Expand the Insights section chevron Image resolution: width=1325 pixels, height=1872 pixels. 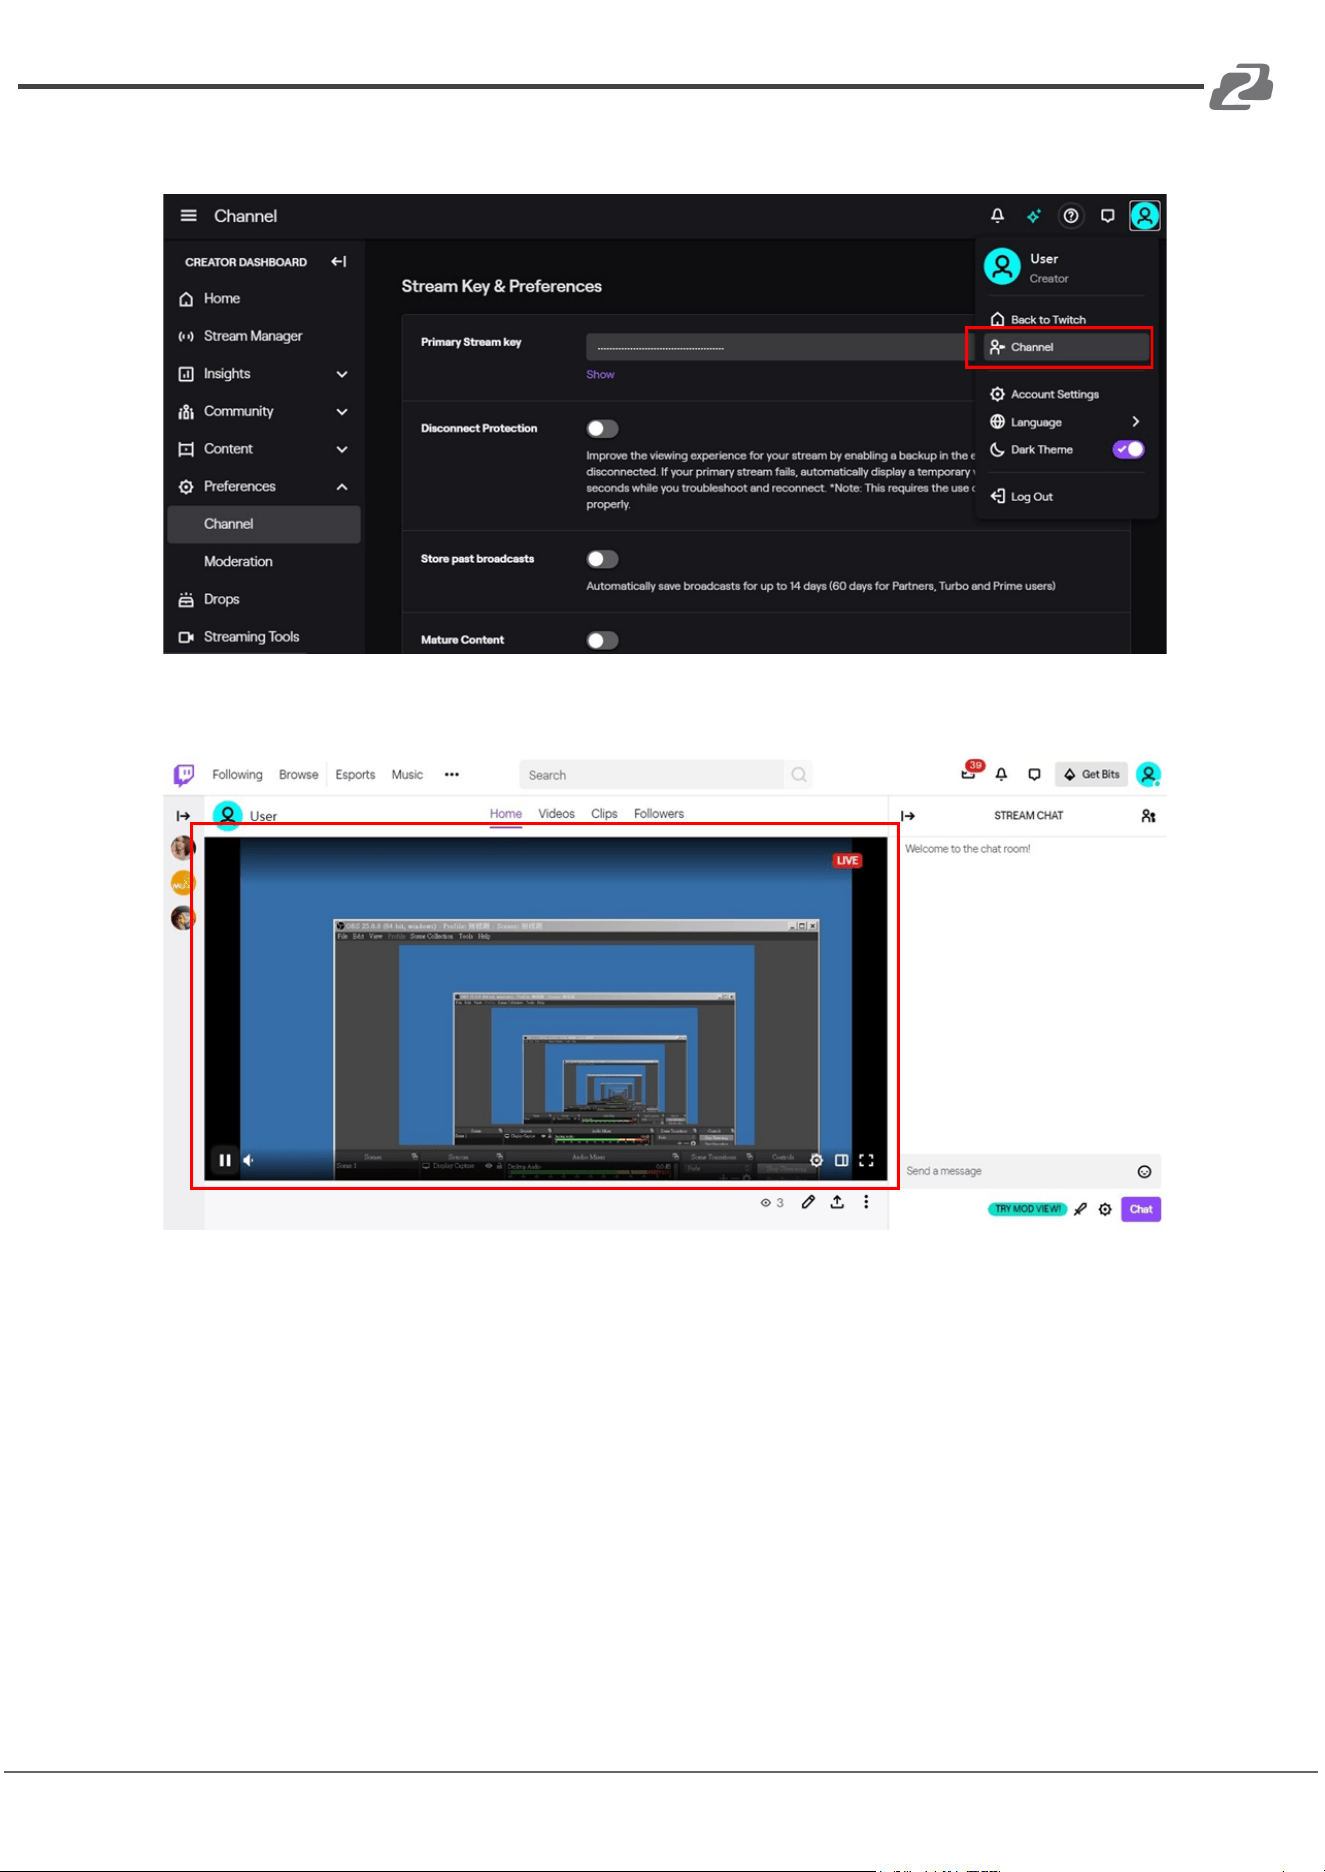tap(342, 374)
